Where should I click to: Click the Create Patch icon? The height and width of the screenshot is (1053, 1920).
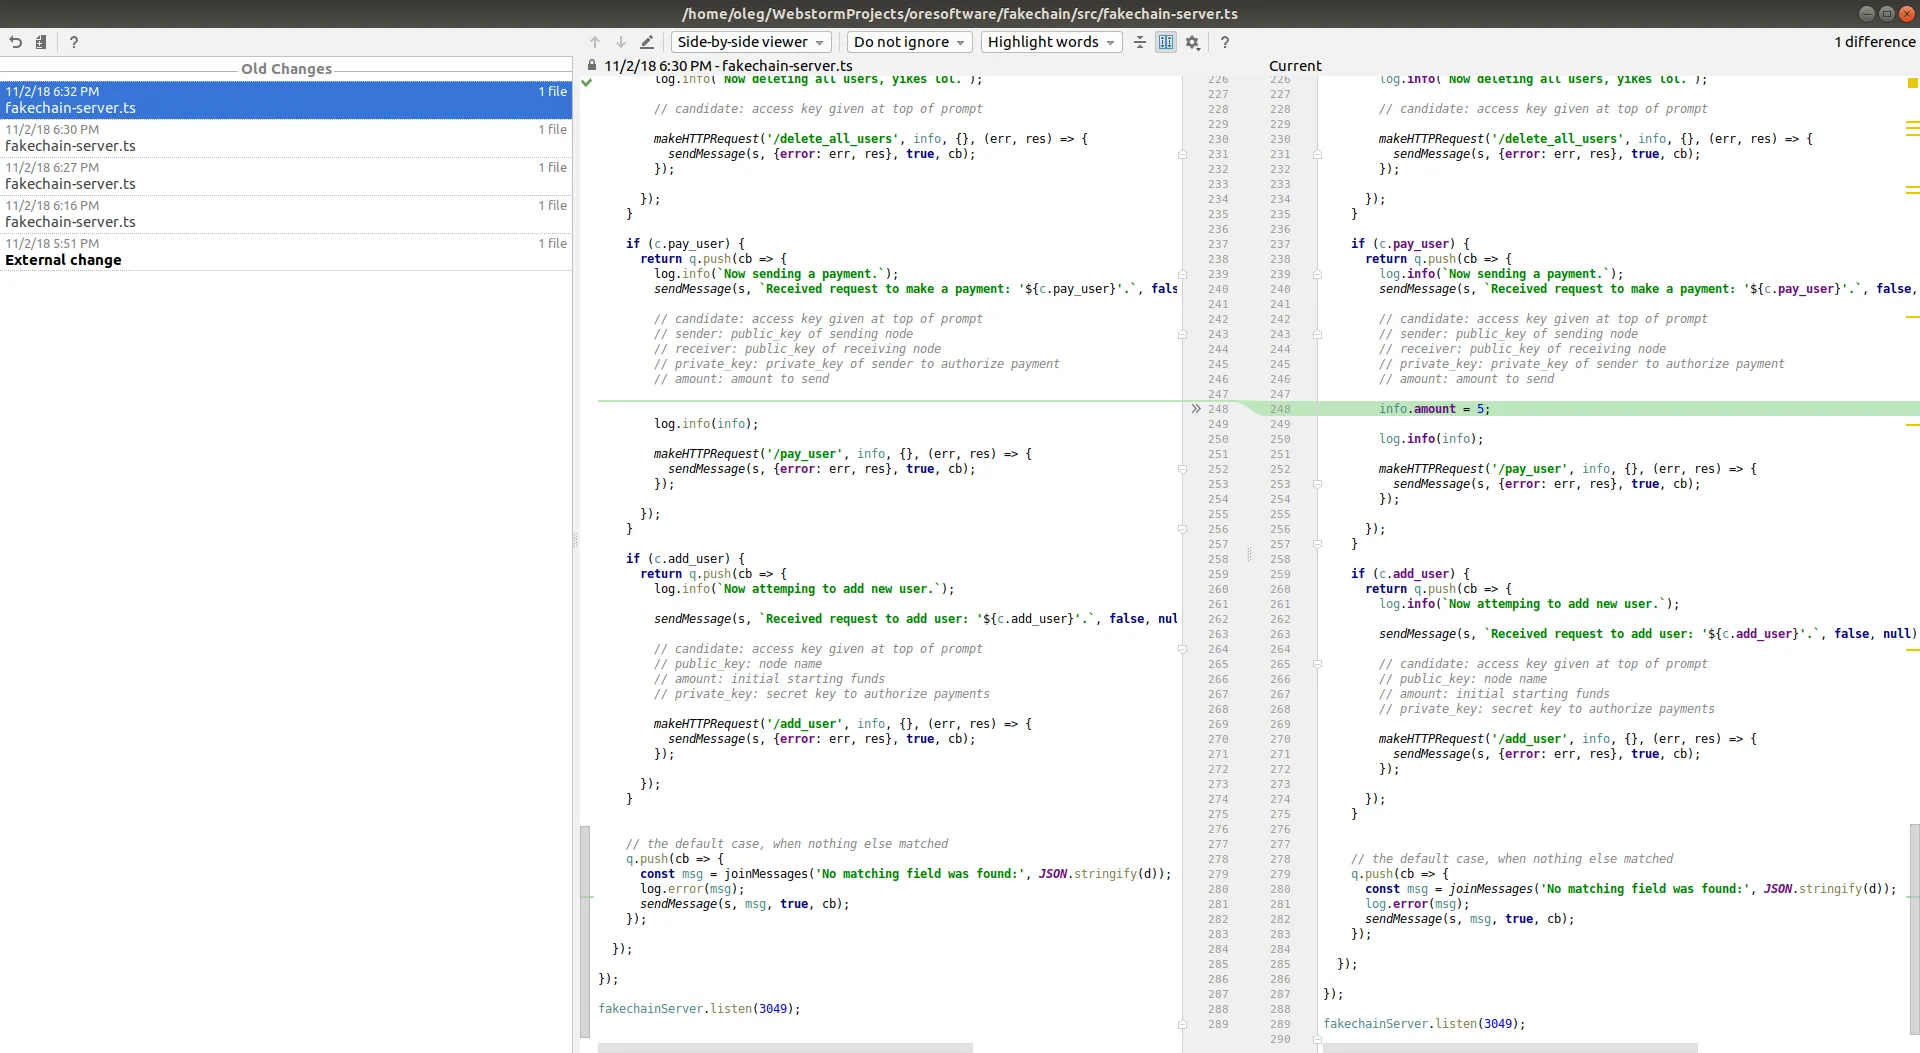click(41, 42)
